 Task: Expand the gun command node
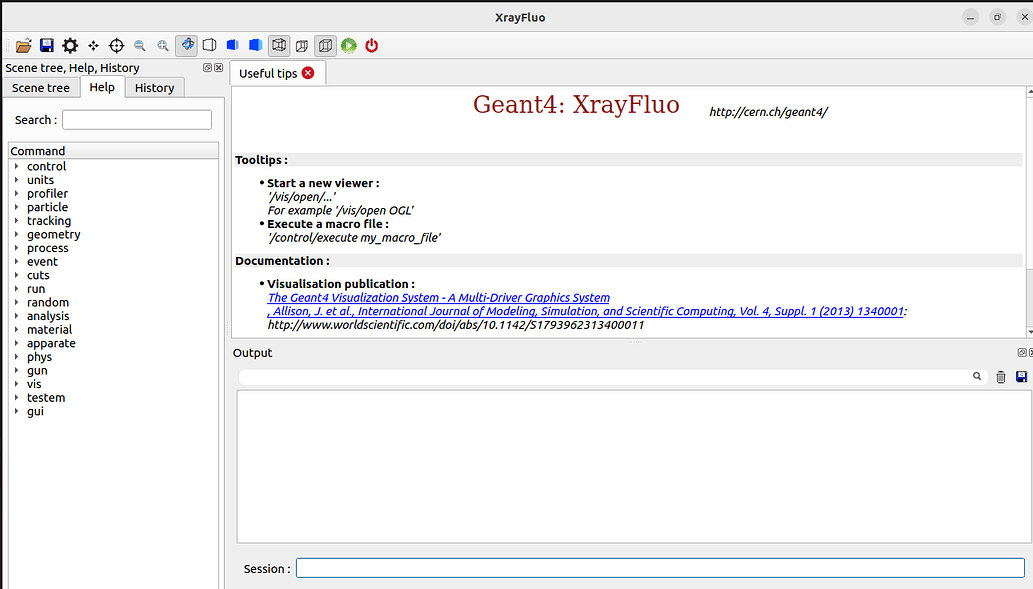[x=16, y=370]
